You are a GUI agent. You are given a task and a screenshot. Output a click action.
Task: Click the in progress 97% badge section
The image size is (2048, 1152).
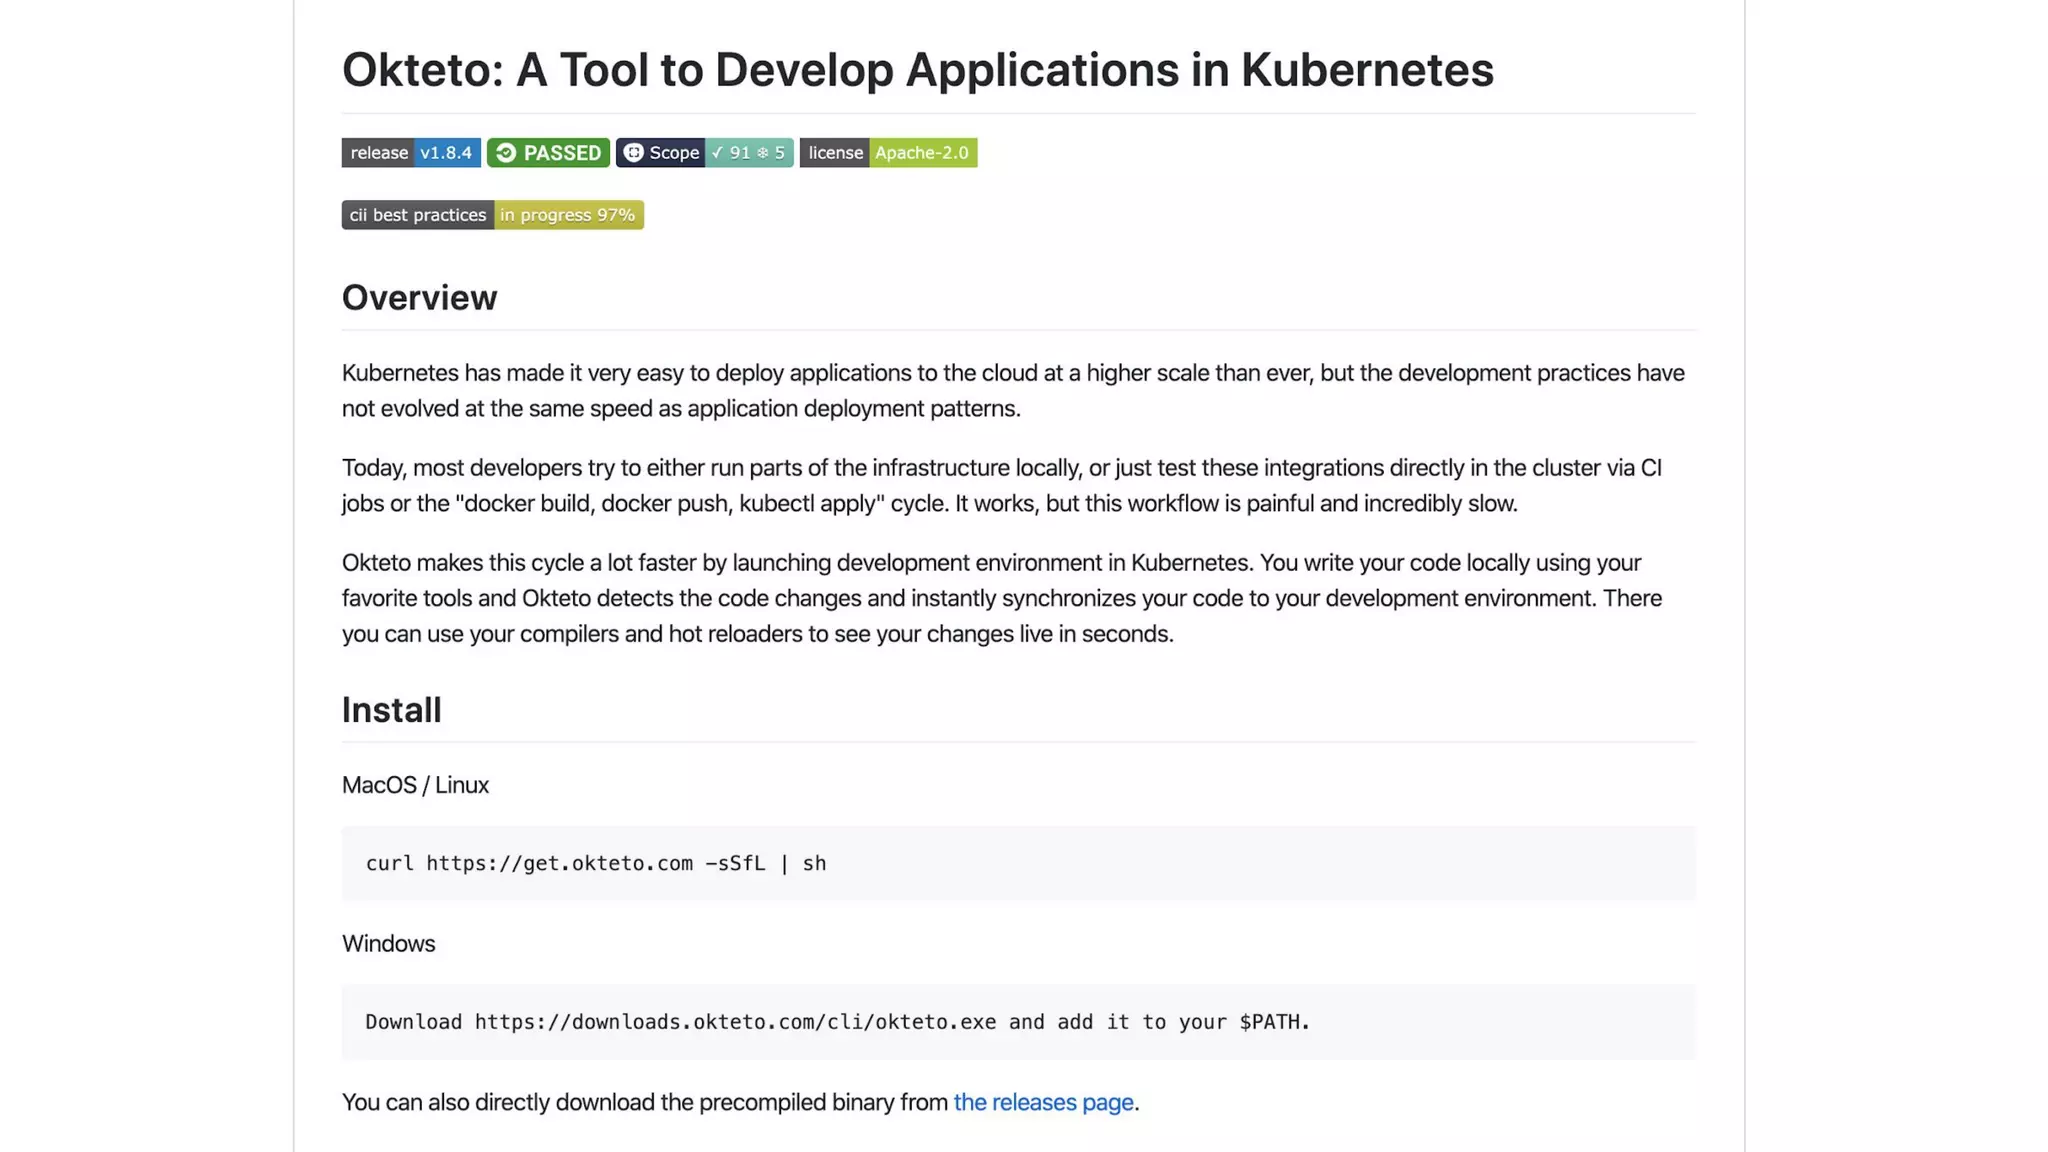click(x=568, y=215)
